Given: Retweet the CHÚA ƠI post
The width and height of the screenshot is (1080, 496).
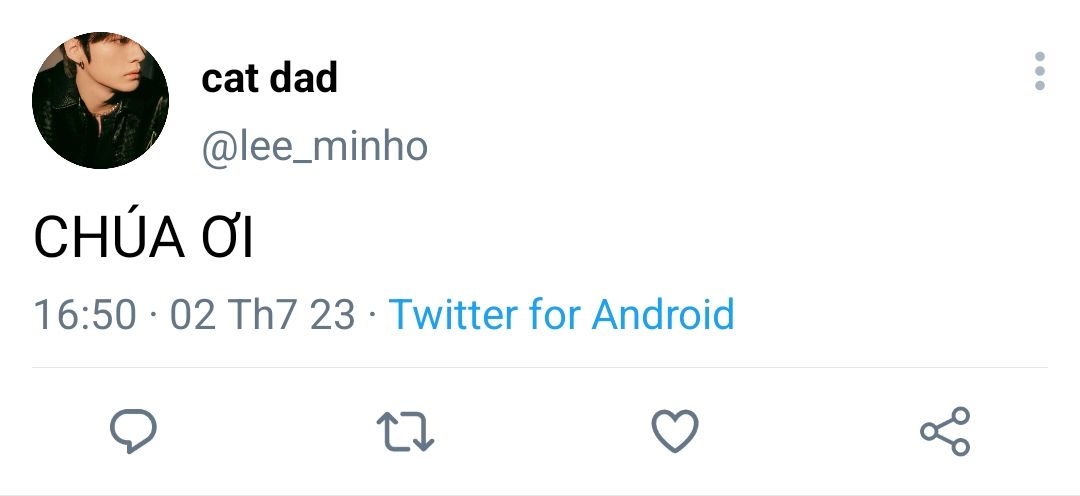Looking at the screenshot, I should click(405, 431).
